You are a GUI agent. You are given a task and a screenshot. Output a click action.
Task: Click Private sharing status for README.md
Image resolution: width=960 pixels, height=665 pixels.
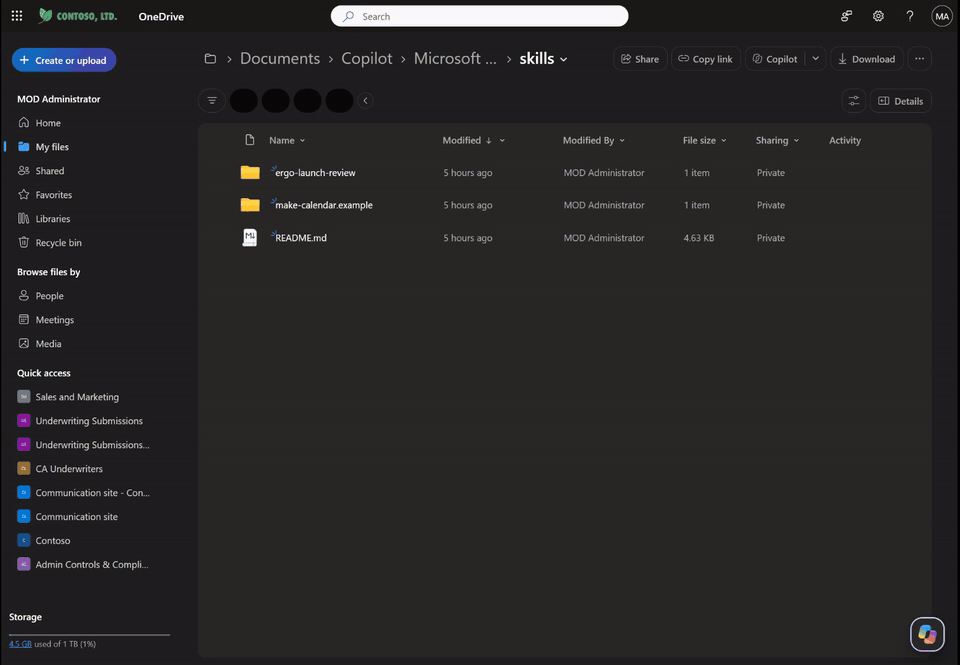pos(770,238)
